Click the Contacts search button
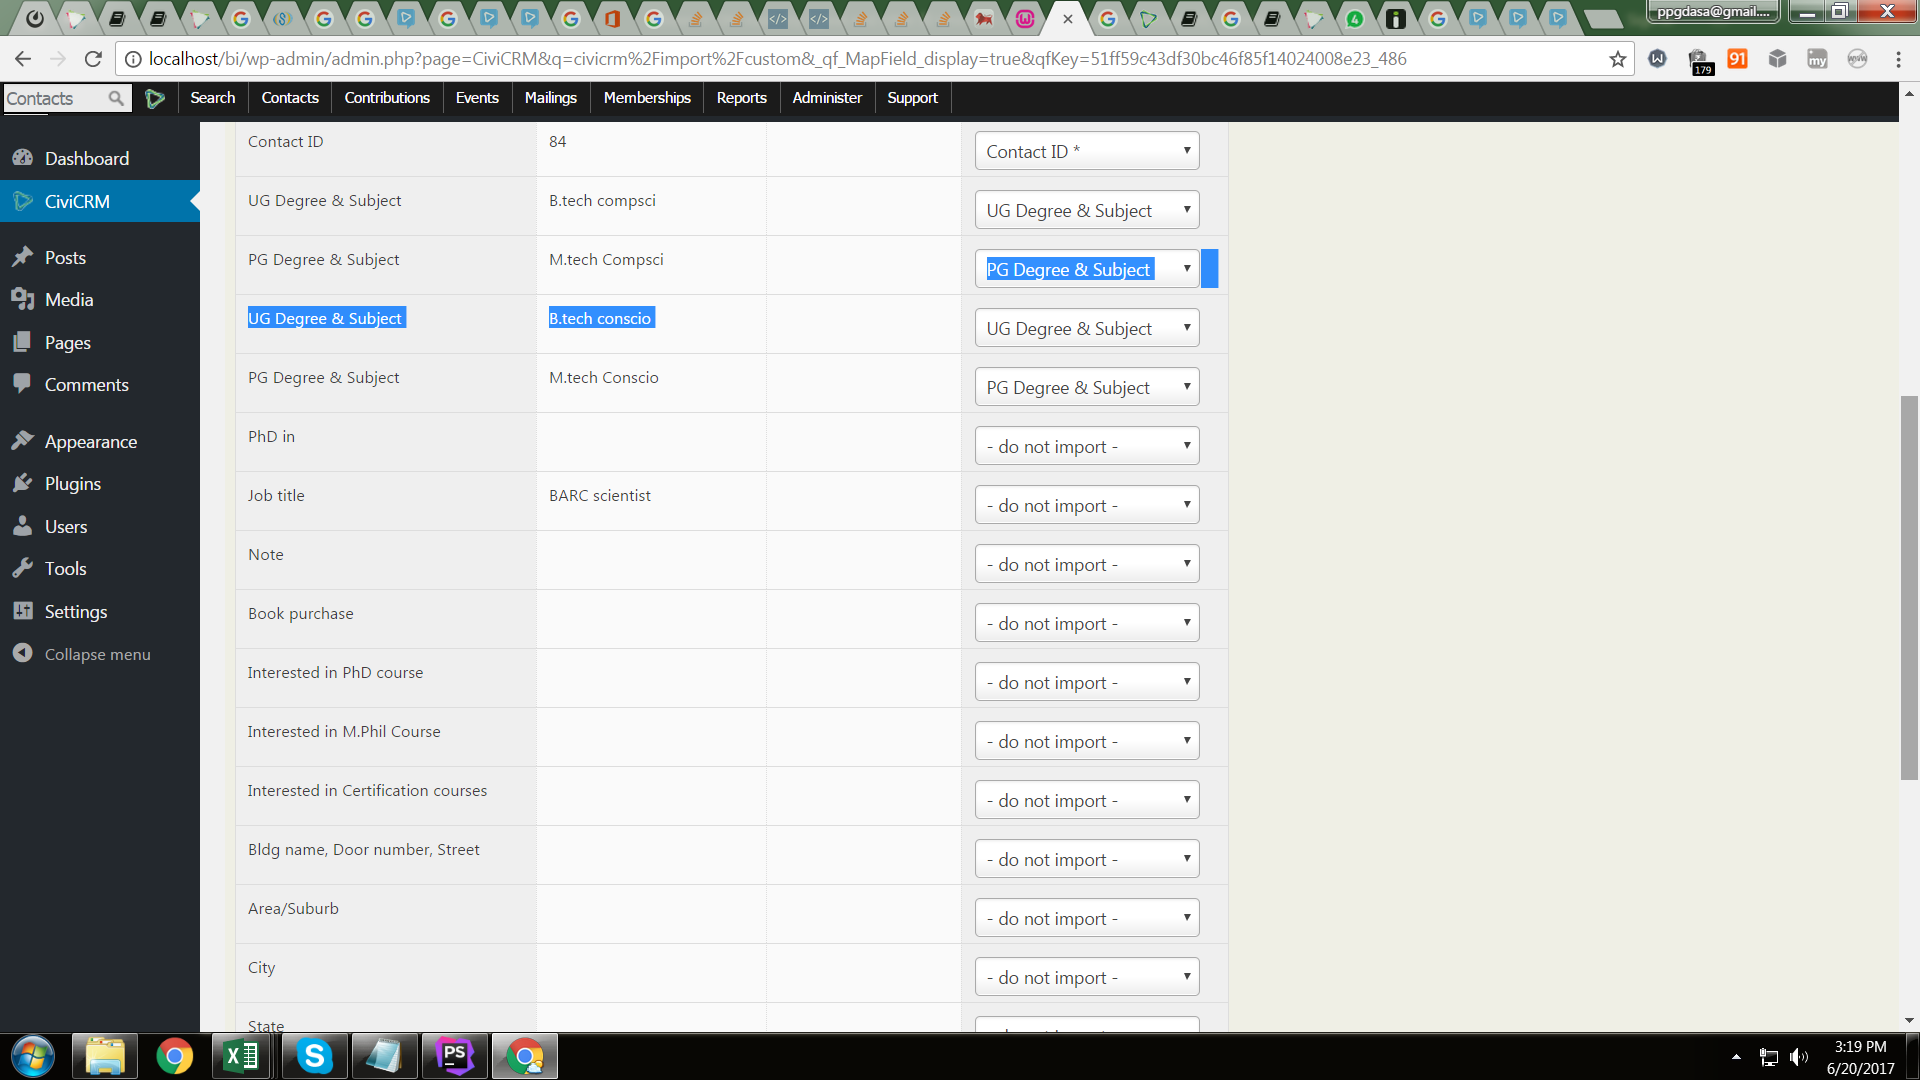 (x=117, y=98)
